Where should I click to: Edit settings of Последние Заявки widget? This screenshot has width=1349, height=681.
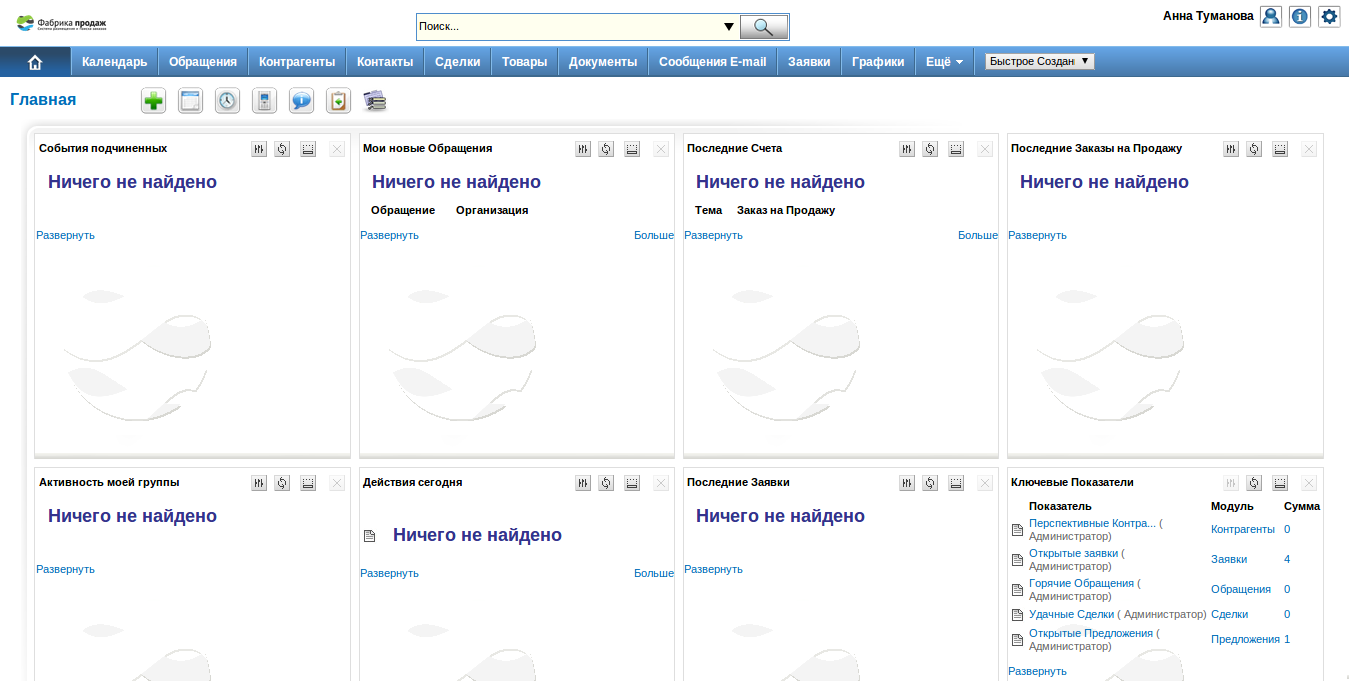(x=907, y=483)
